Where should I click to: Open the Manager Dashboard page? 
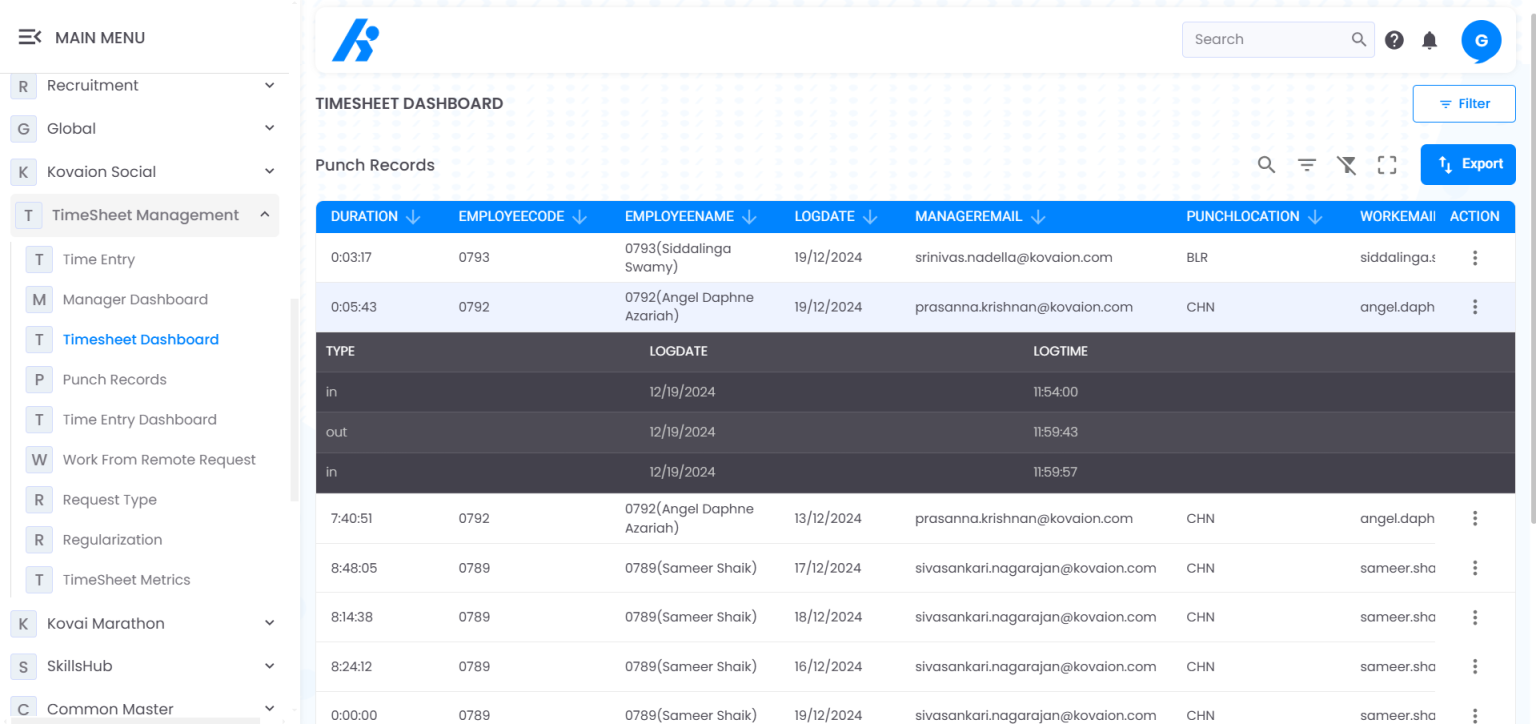click(135, 299)
